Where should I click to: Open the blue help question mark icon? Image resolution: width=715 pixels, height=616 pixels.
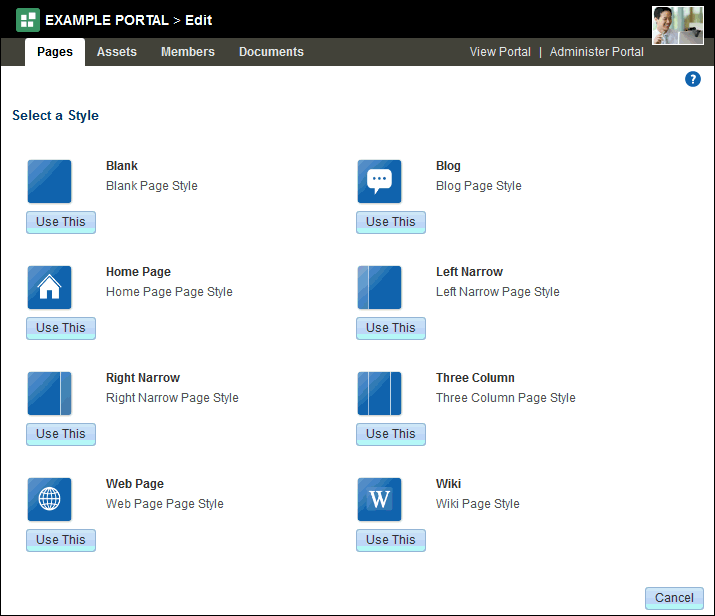(x=693, y=79)
